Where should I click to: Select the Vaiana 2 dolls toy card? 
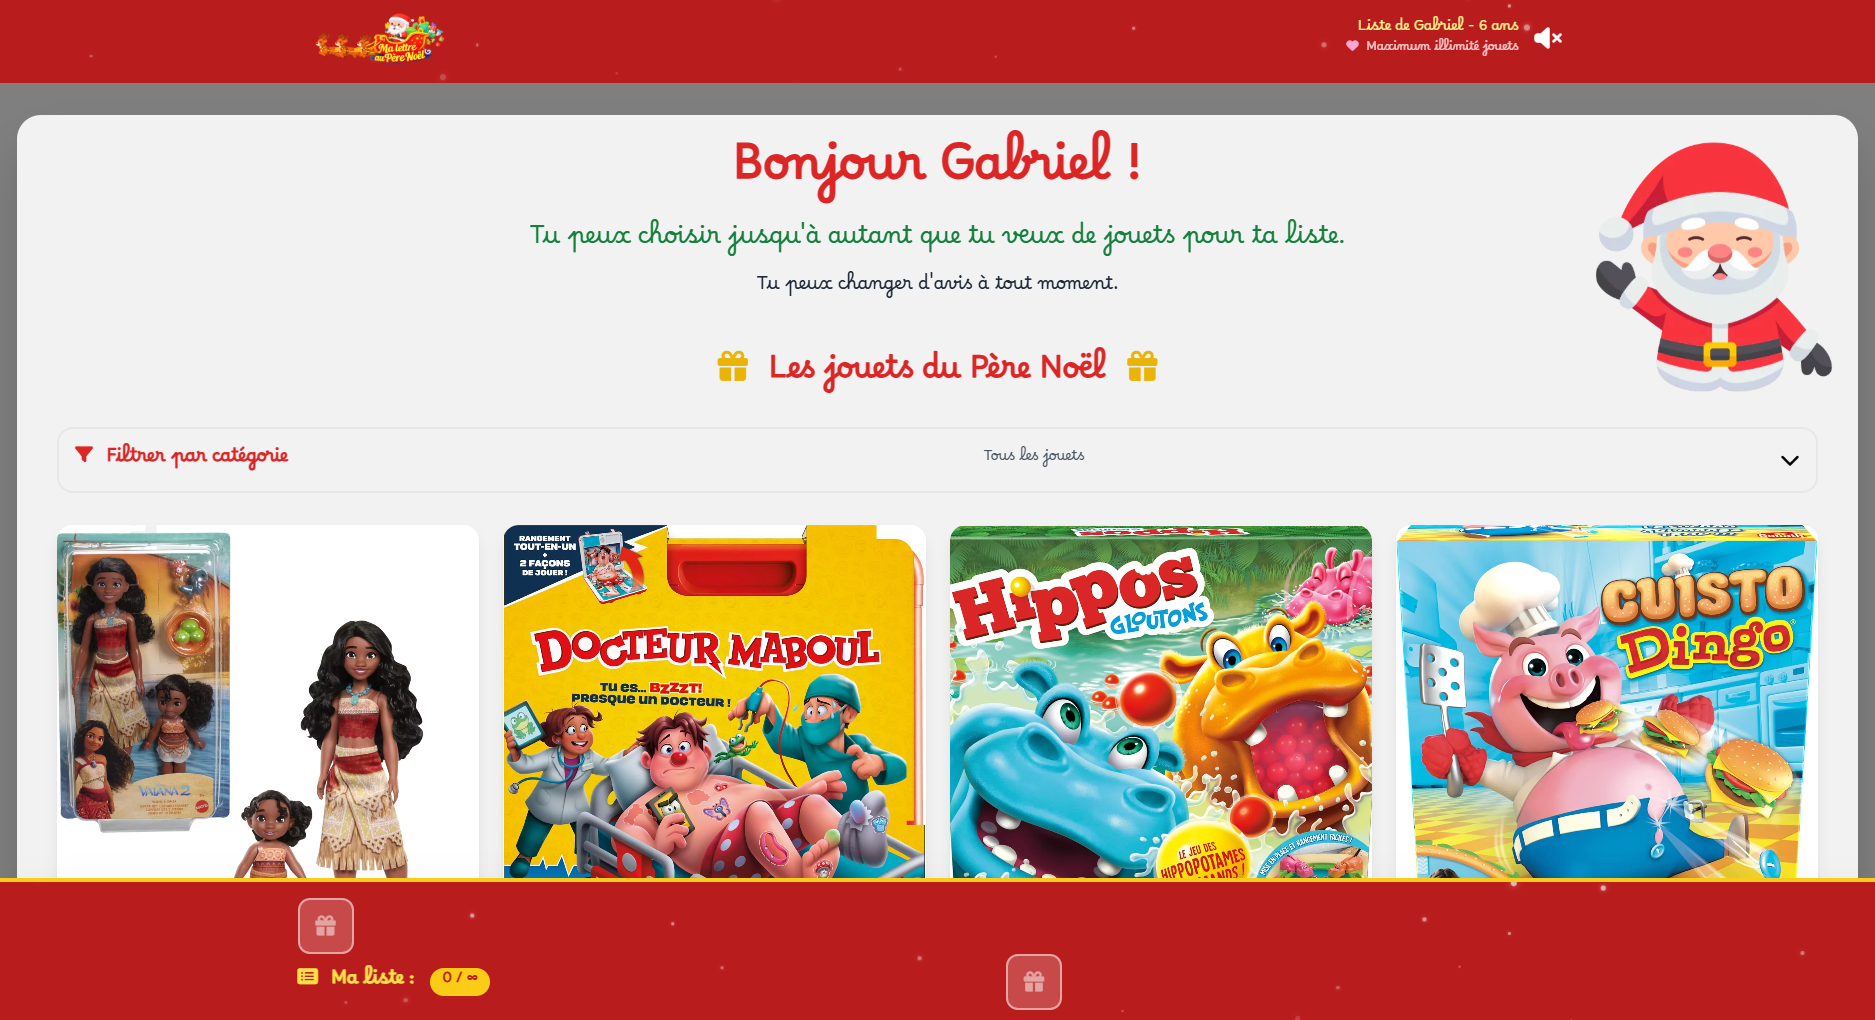pos(268,702)
